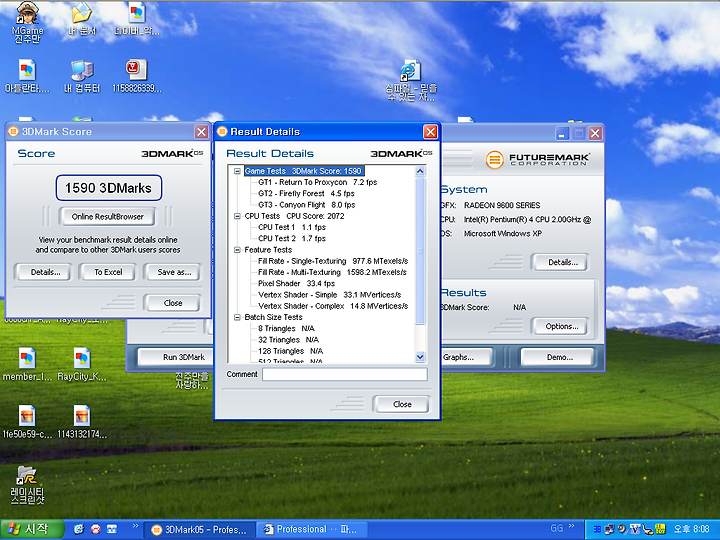Switch to Professional taskbar window button
The height and width of the screenshot is (540, 720).
pyautogui.click(x=311, y=529)
